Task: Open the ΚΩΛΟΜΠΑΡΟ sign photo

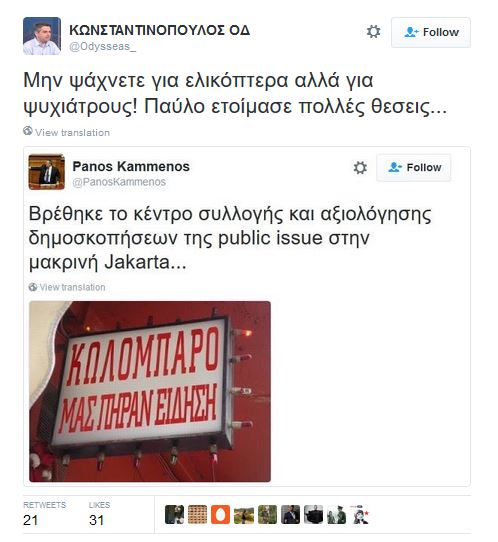Action: pyautogui.click(x=150, y=391)
